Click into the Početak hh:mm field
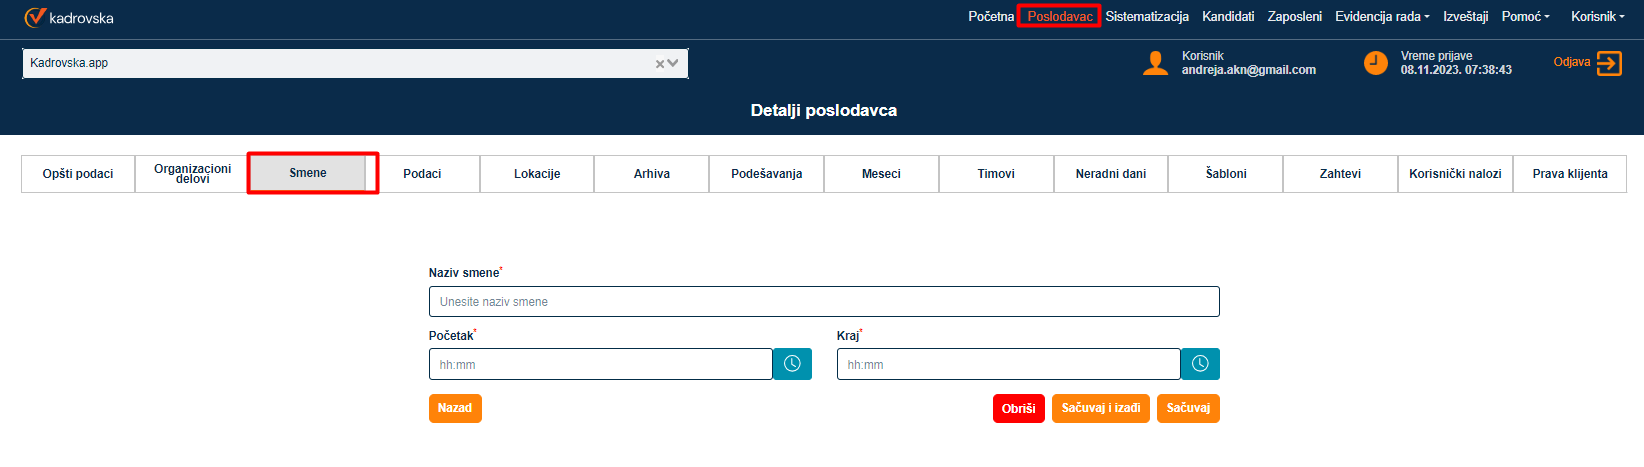 click(x=600, y=365)
